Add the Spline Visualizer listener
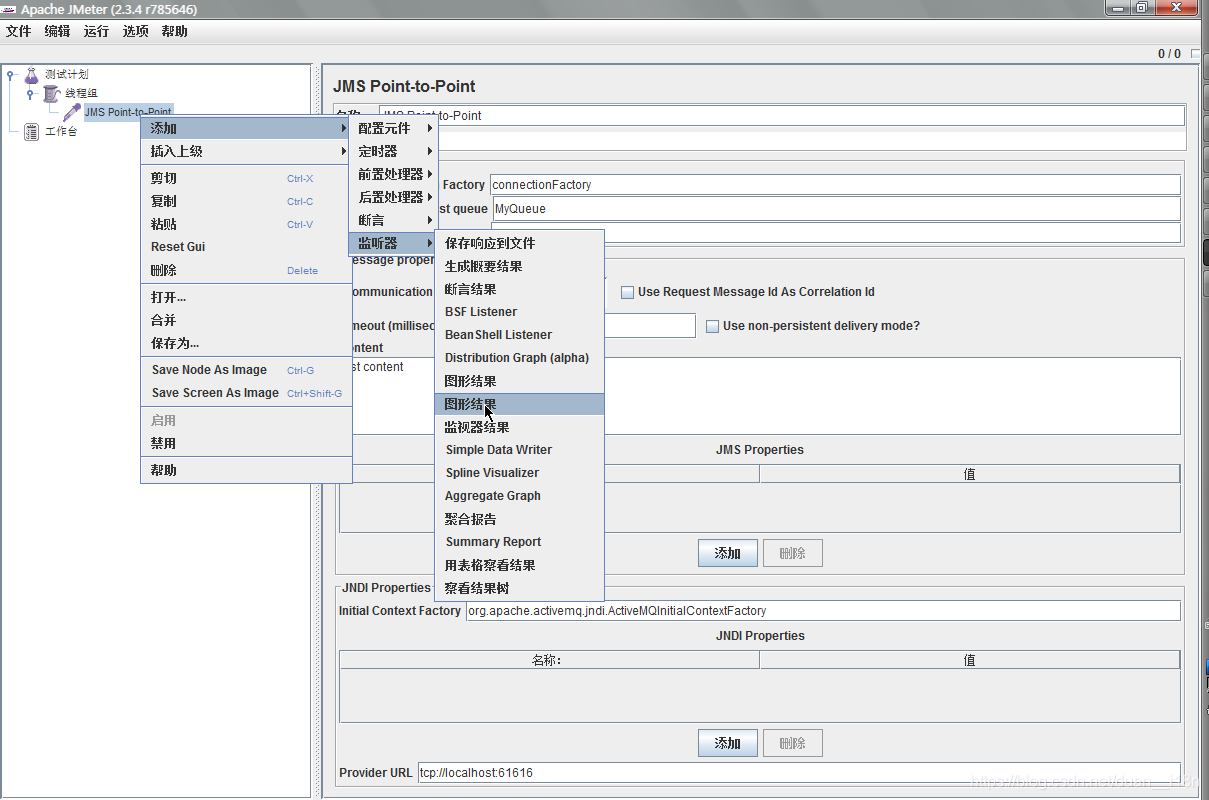1209x800 pixels. (520, 473)
